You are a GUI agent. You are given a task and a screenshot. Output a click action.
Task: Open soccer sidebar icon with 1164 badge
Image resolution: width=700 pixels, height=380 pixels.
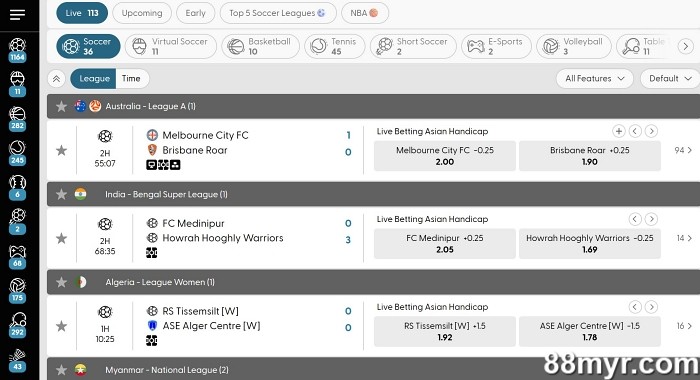coord(17,50)
